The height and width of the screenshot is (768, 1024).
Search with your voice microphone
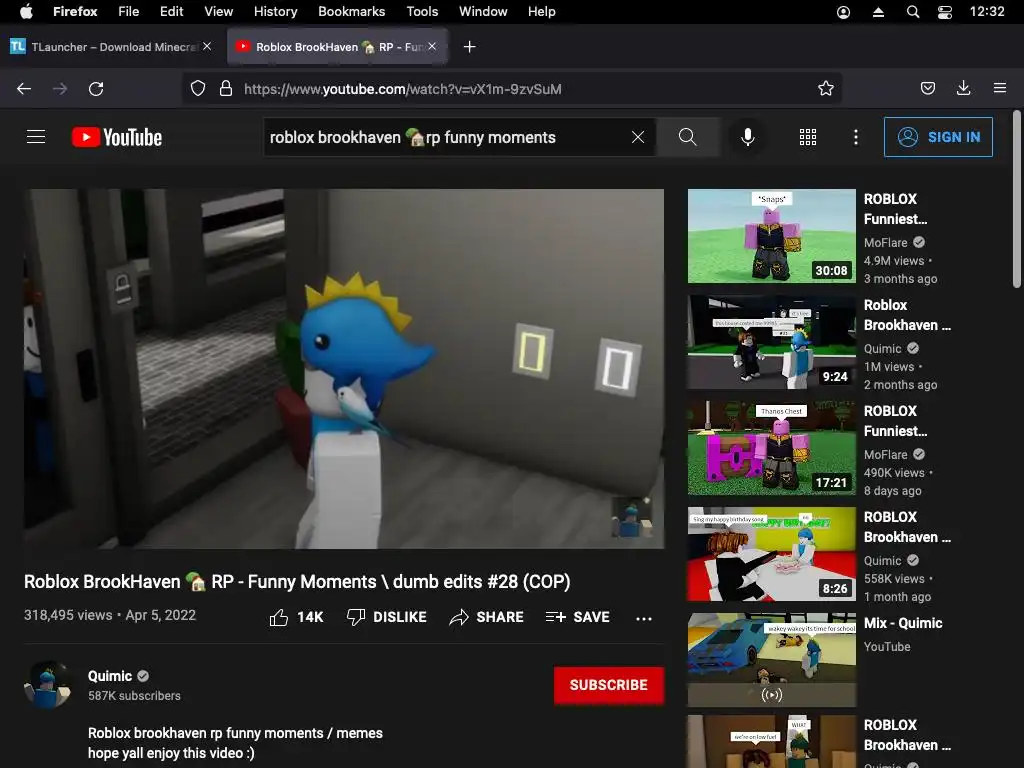[748, 137]
